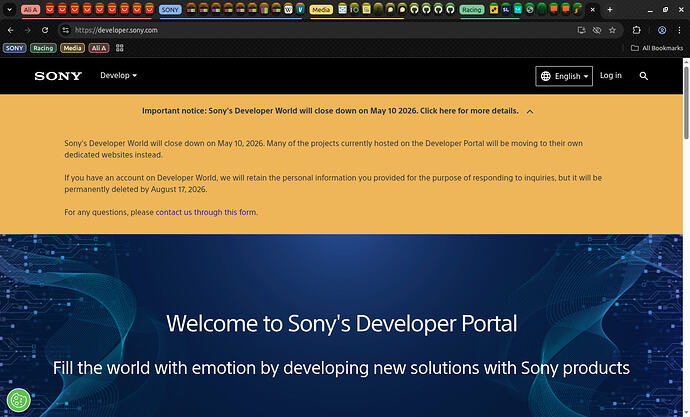
Task: Click 'Welcome to Sony's Developer Portal' heading
Action: (x=341, y=324)
